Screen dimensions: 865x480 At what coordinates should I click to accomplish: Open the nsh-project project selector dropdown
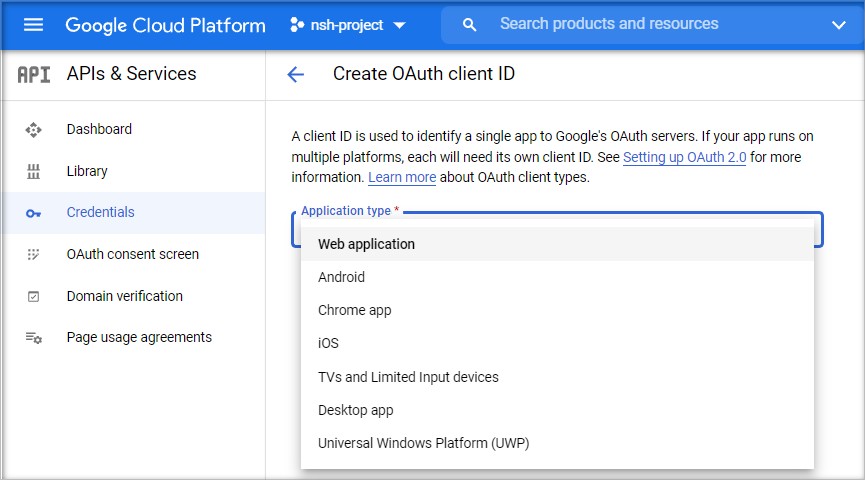click(x=348, y=25)
